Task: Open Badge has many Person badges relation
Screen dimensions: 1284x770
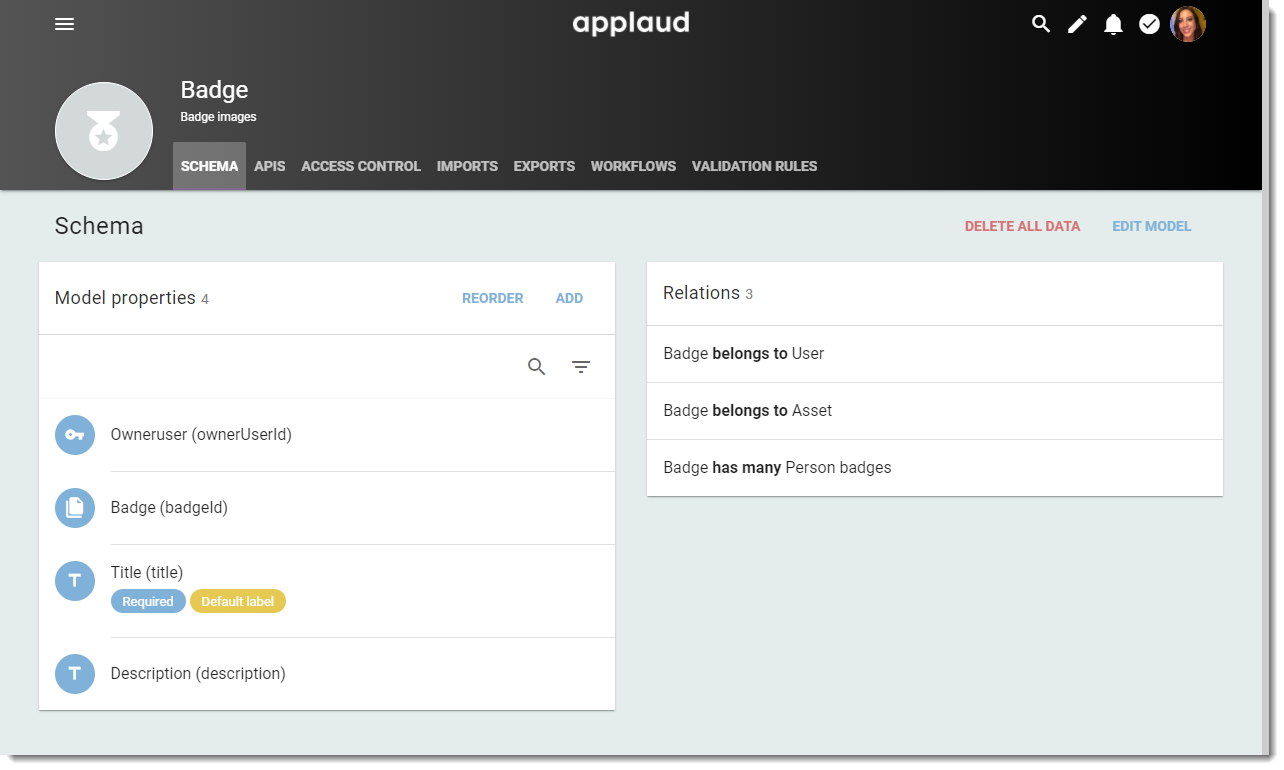Action: pyautogui.click(x=935, y=468)
